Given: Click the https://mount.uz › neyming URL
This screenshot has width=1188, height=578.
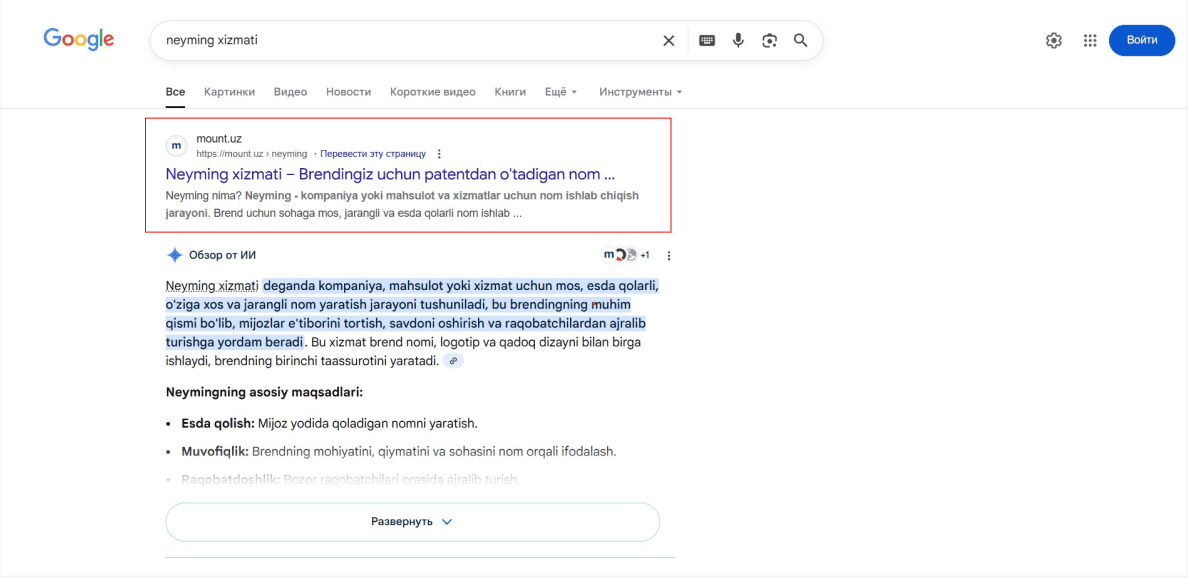Looking at the screenshot, I should click(x=252, y=154).
